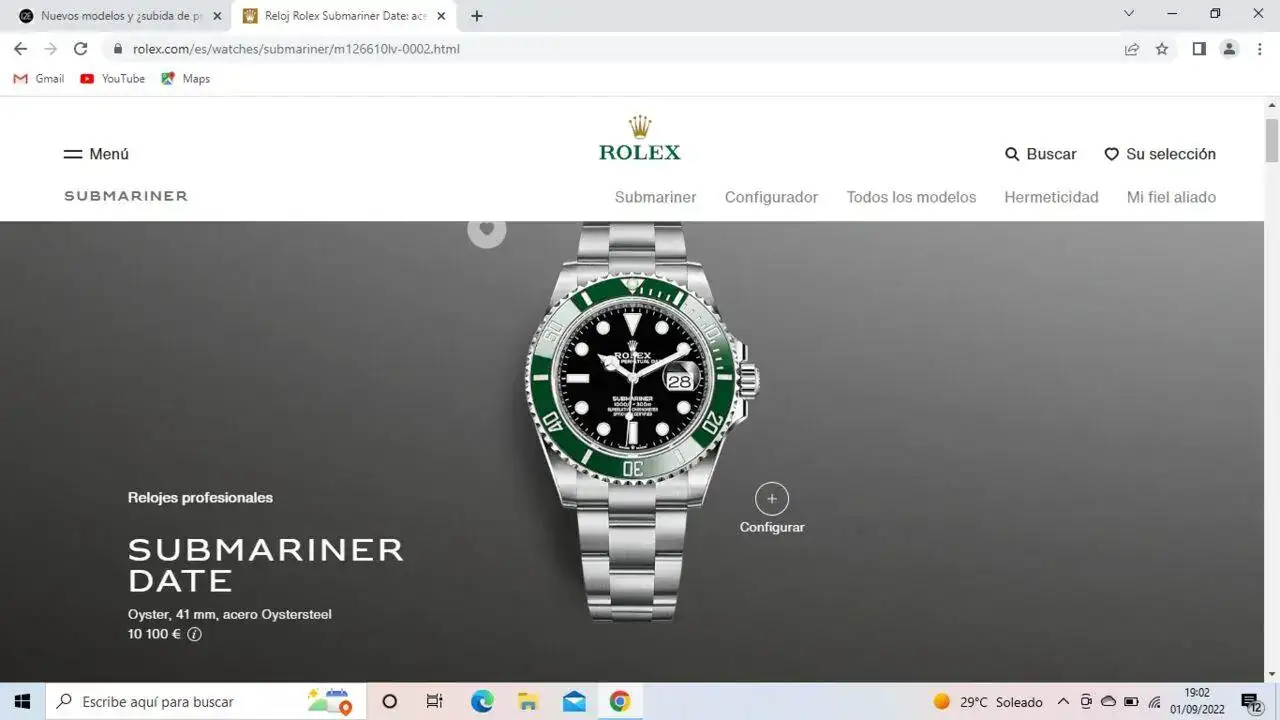
Task: Toggle the browser side panel
Action: pyautogui.click(x=1199, y=49)
